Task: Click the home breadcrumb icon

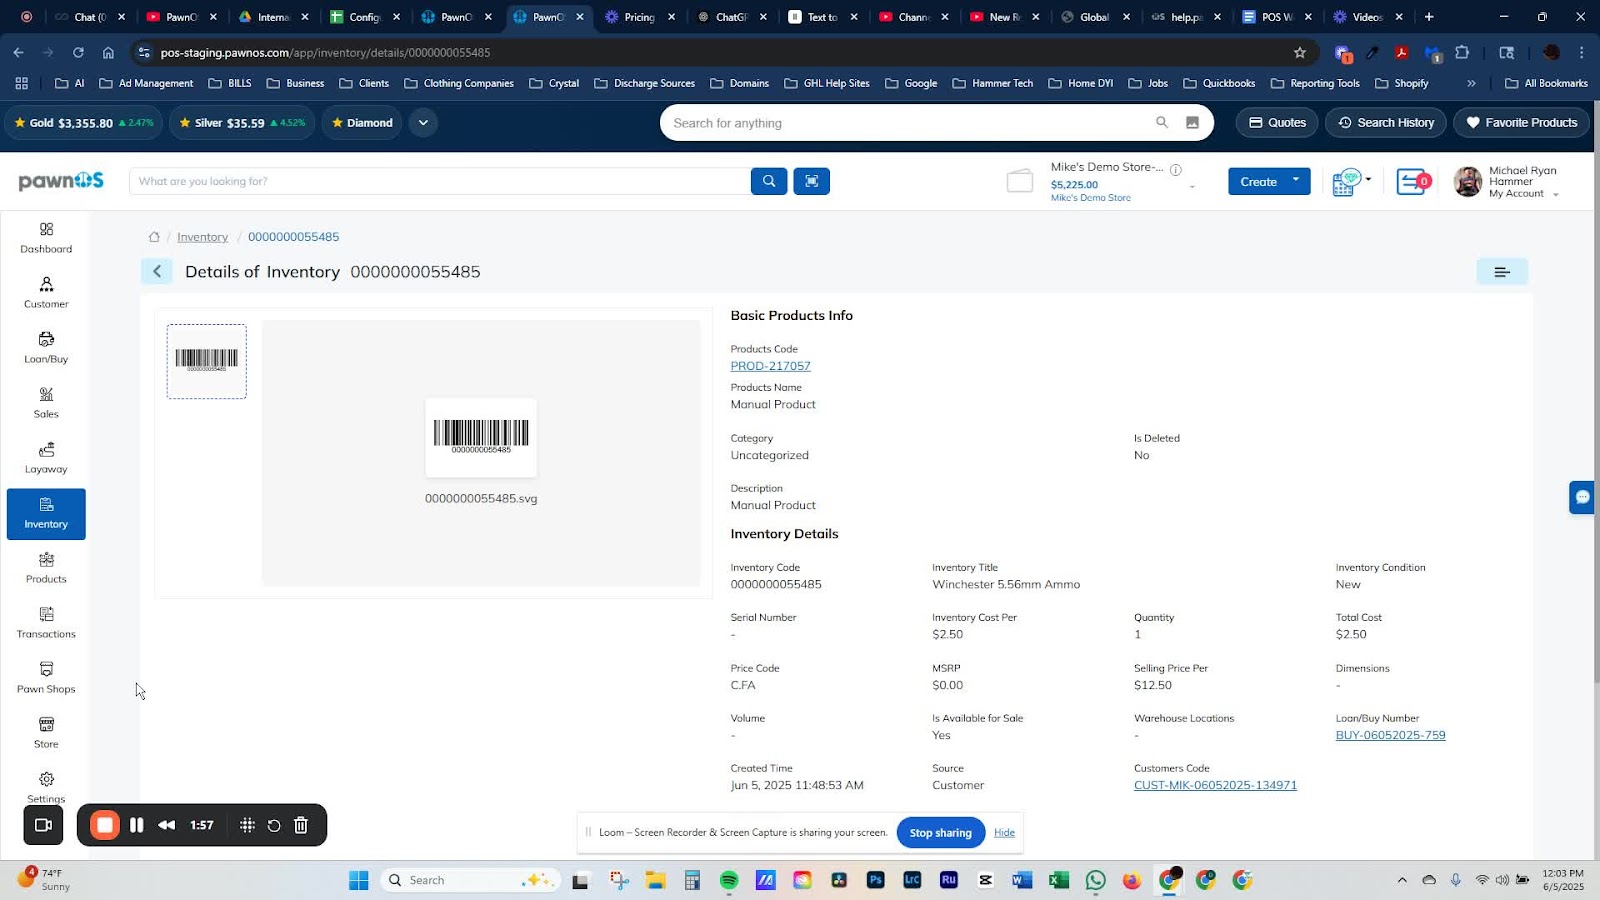Action: click(x=154, y=237)
